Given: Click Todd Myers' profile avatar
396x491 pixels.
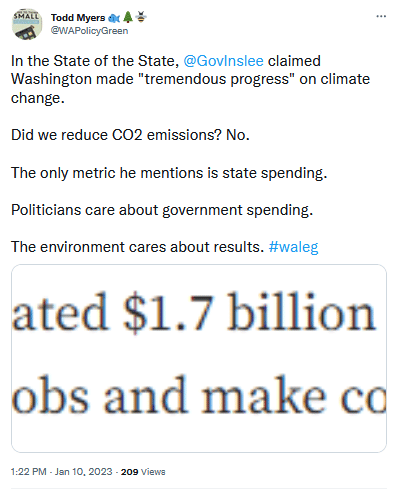Looking at the screenshot, I should (27, 24).
